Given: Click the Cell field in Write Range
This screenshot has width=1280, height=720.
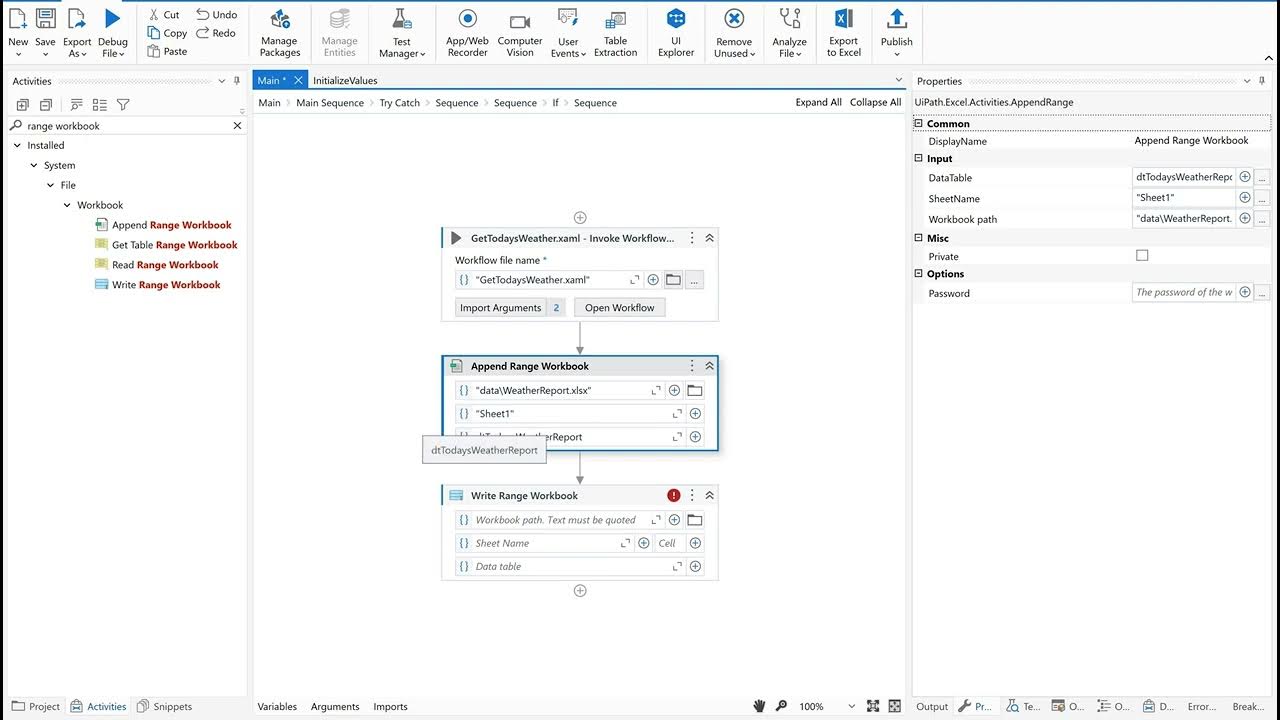Looking at the screenshot, I should [x=668, y=543].
